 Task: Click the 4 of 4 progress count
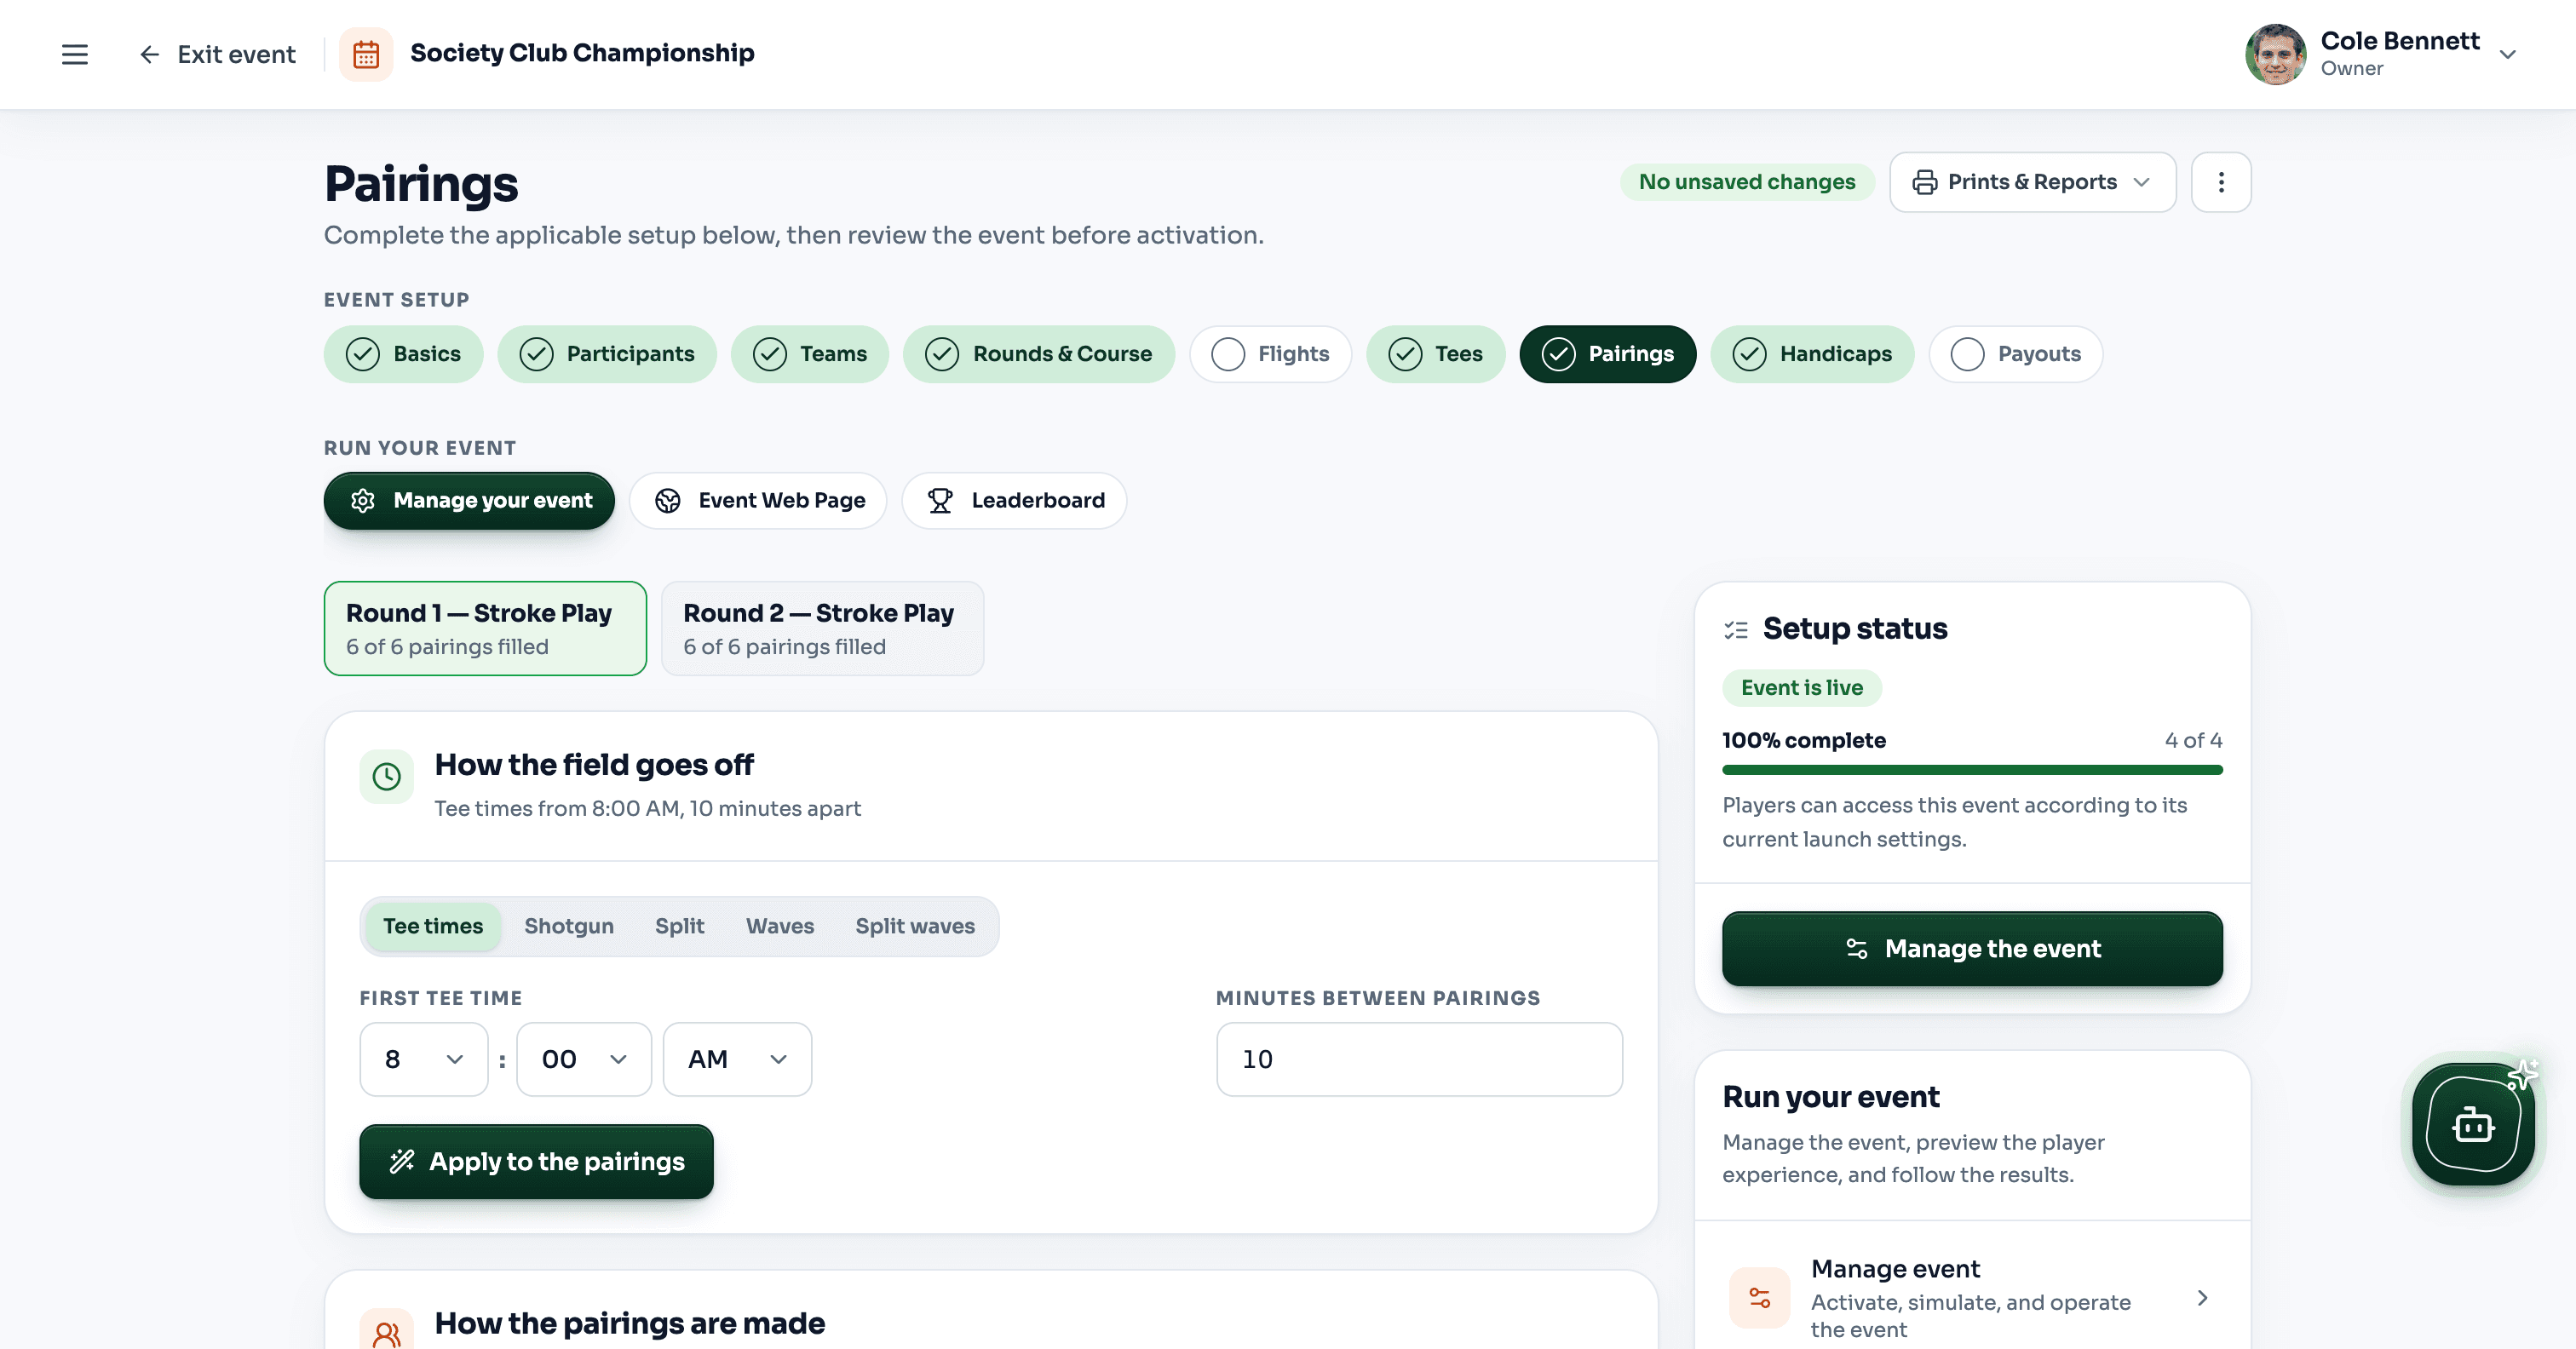pos(2193,740)
